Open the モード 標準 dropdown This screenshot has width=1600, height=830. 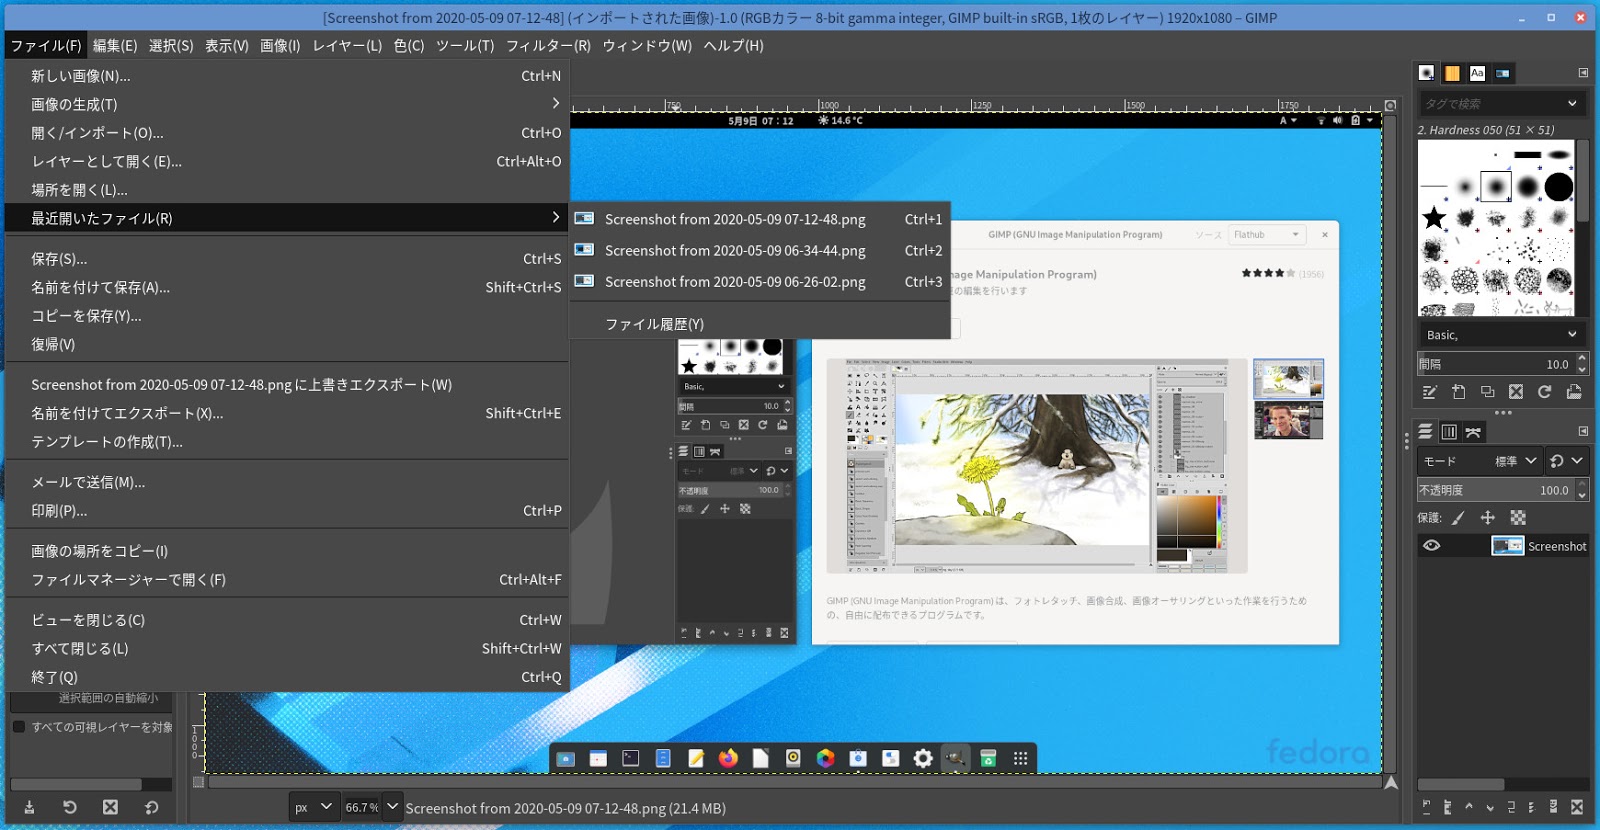(1479, 461)
